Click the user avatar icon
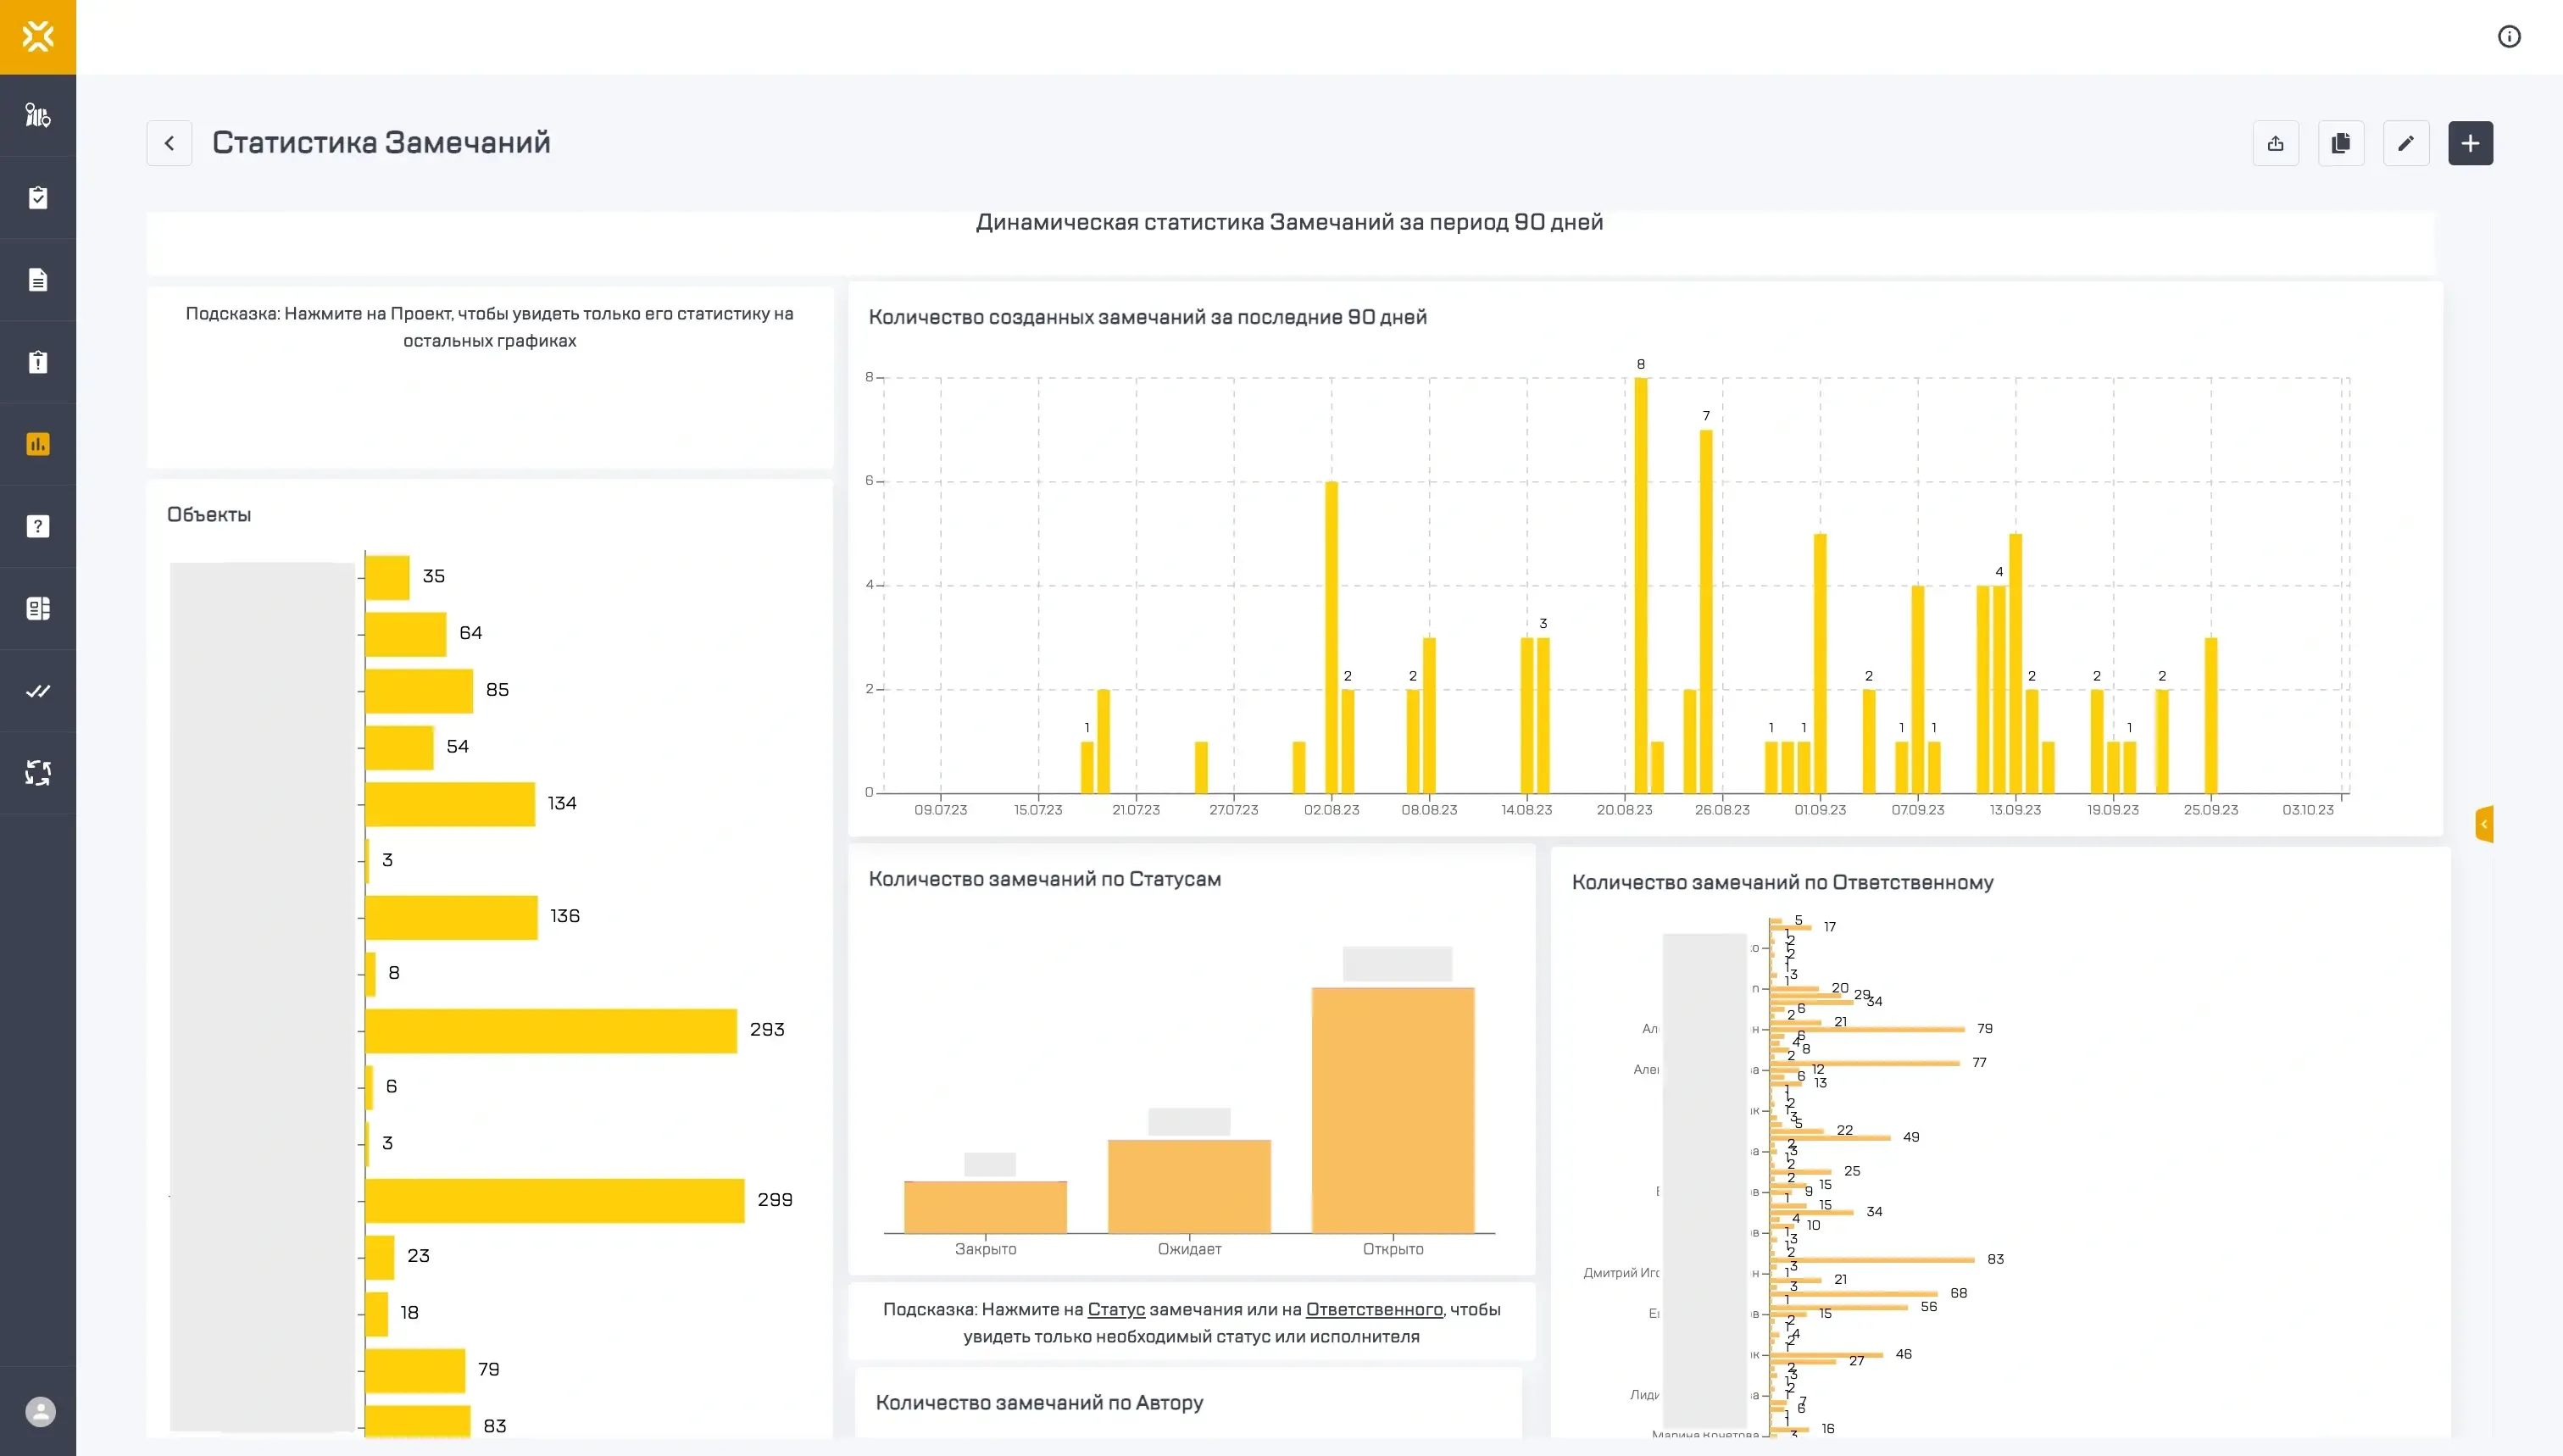This screenshot has width=2563, height=1456. pos(40,1411)
